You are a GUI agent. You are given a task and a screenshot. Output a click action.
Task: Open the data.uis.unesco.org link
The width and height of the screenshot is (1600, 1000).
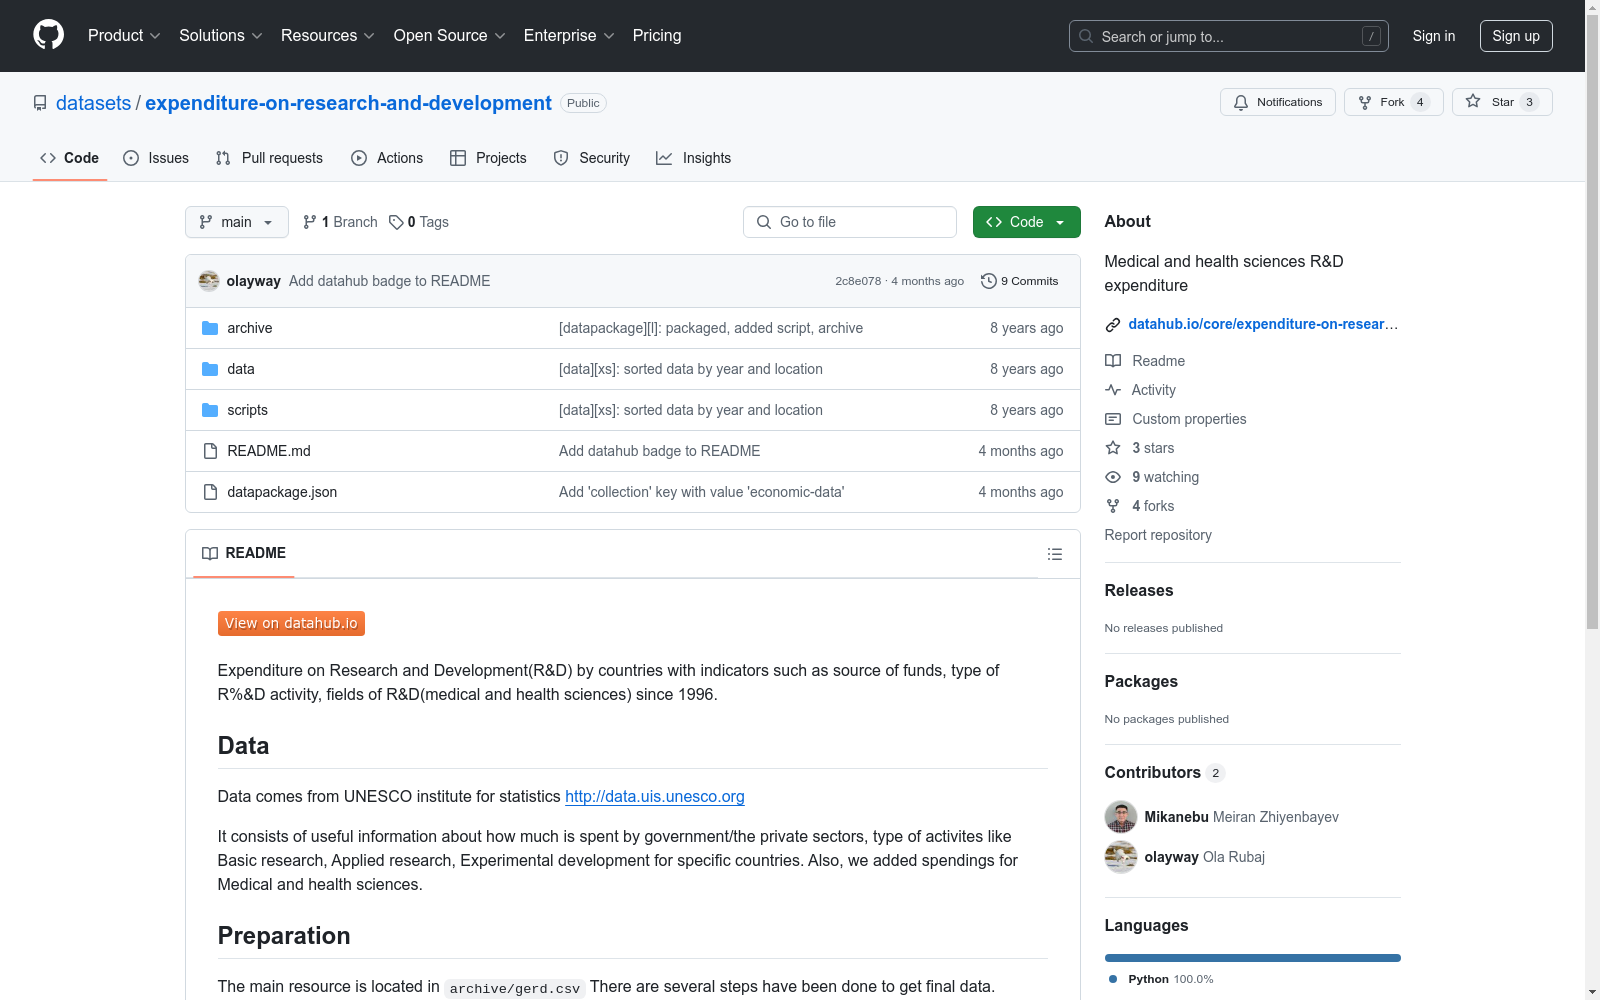coord(655,796)
